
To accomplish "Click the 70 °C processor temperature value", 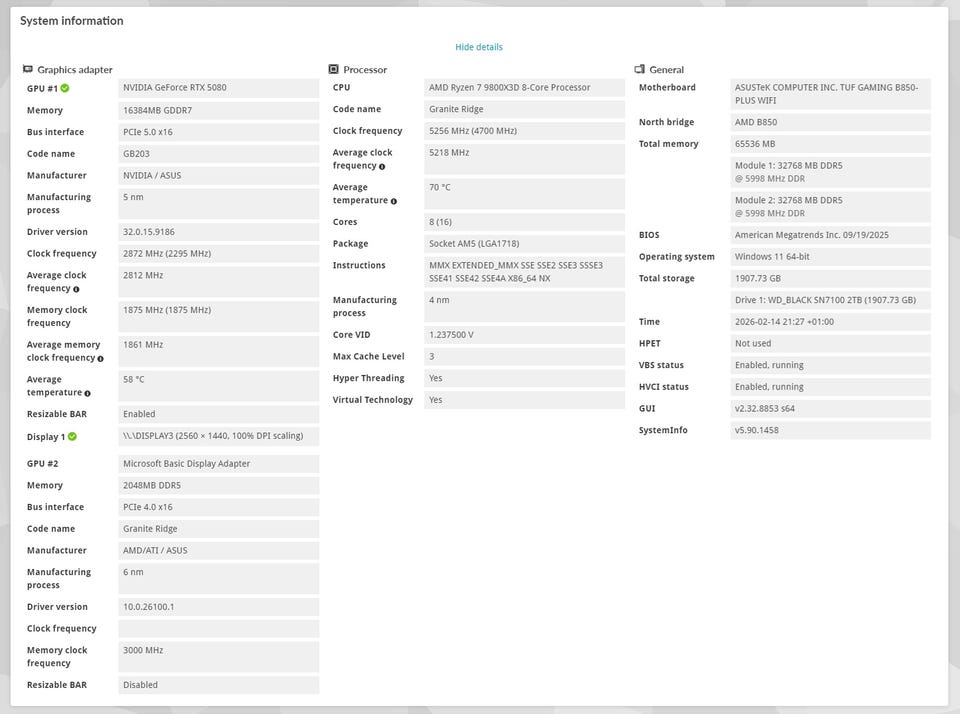I will (x=525, y=194).
